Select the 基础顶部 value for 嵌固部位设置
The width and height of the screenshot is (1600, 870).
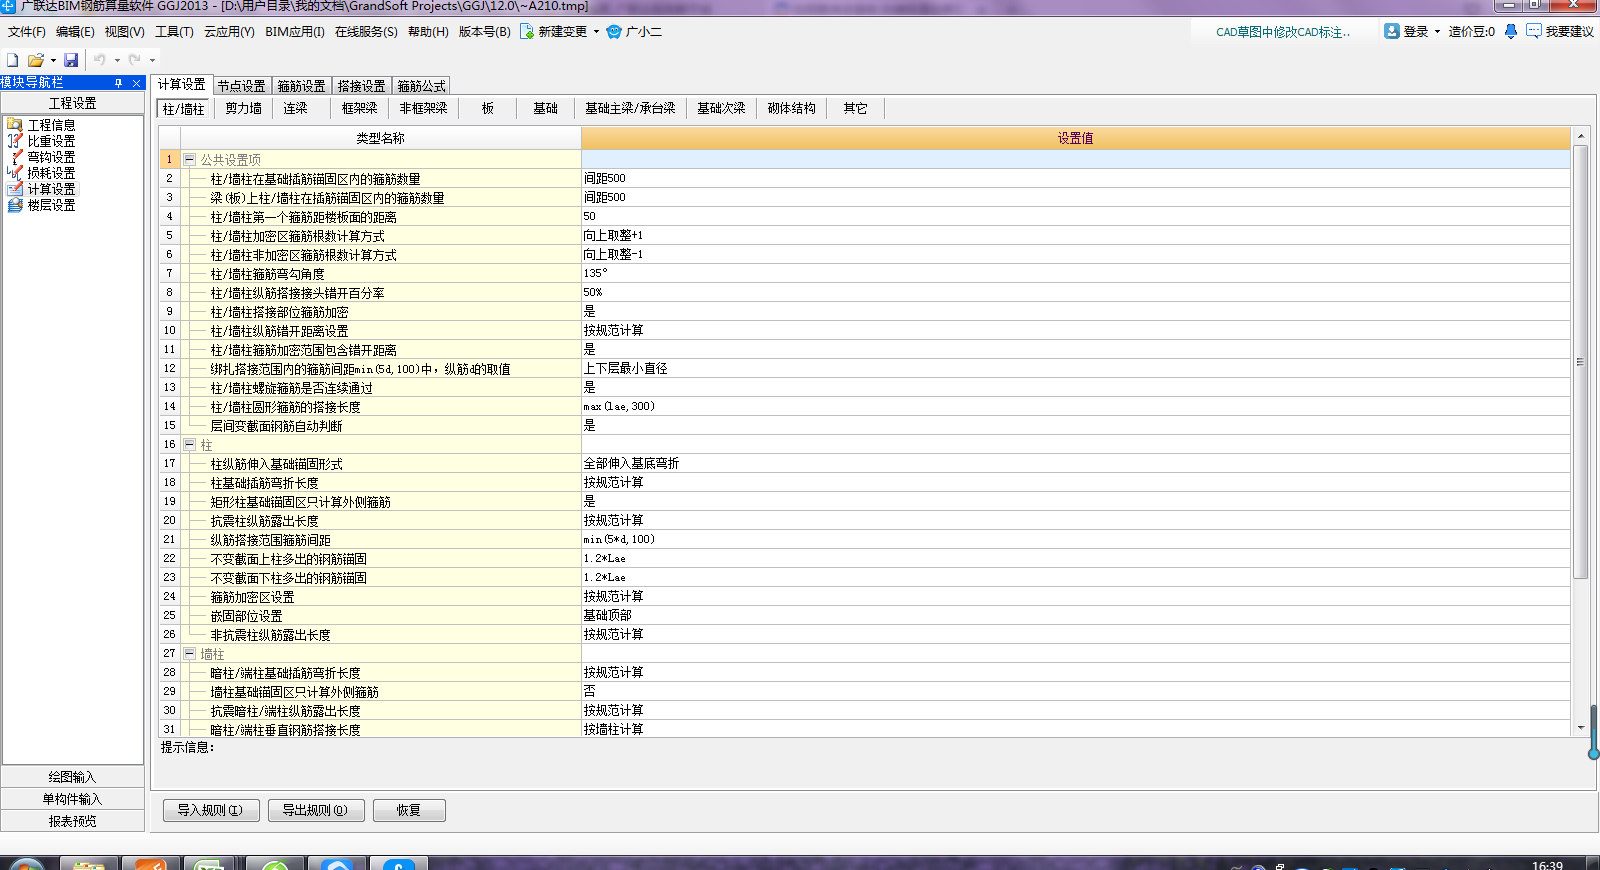click(1076, 615)
